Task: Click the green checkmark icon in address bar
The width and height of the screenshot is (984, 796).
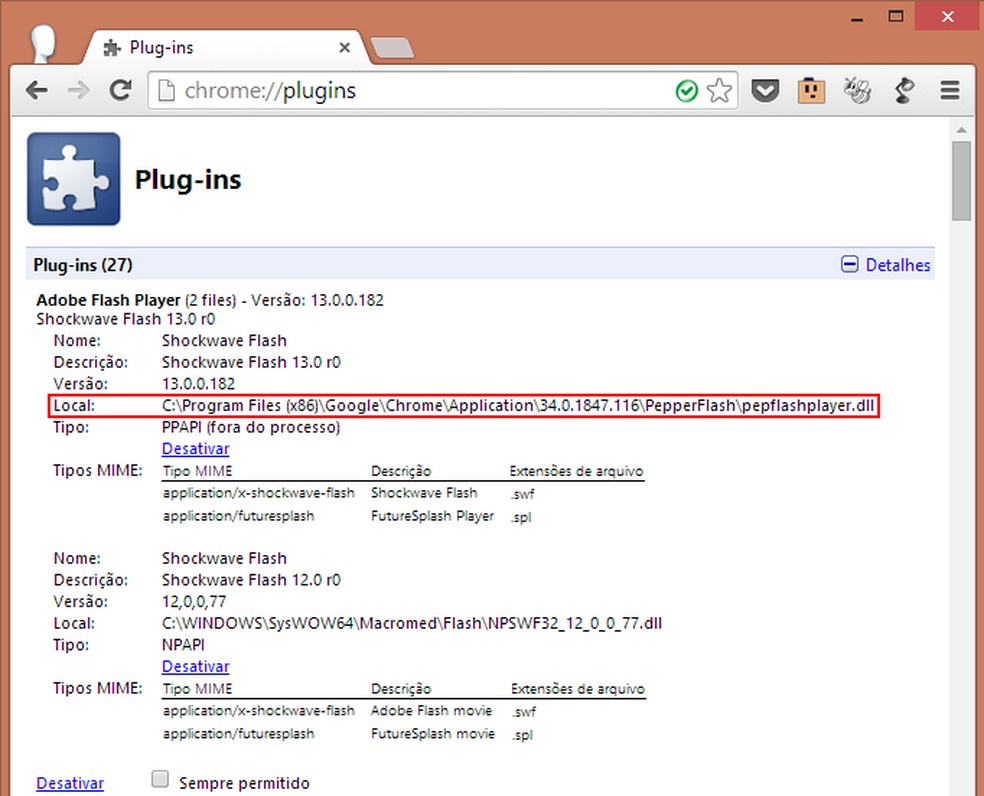Action: coord(686,91)
